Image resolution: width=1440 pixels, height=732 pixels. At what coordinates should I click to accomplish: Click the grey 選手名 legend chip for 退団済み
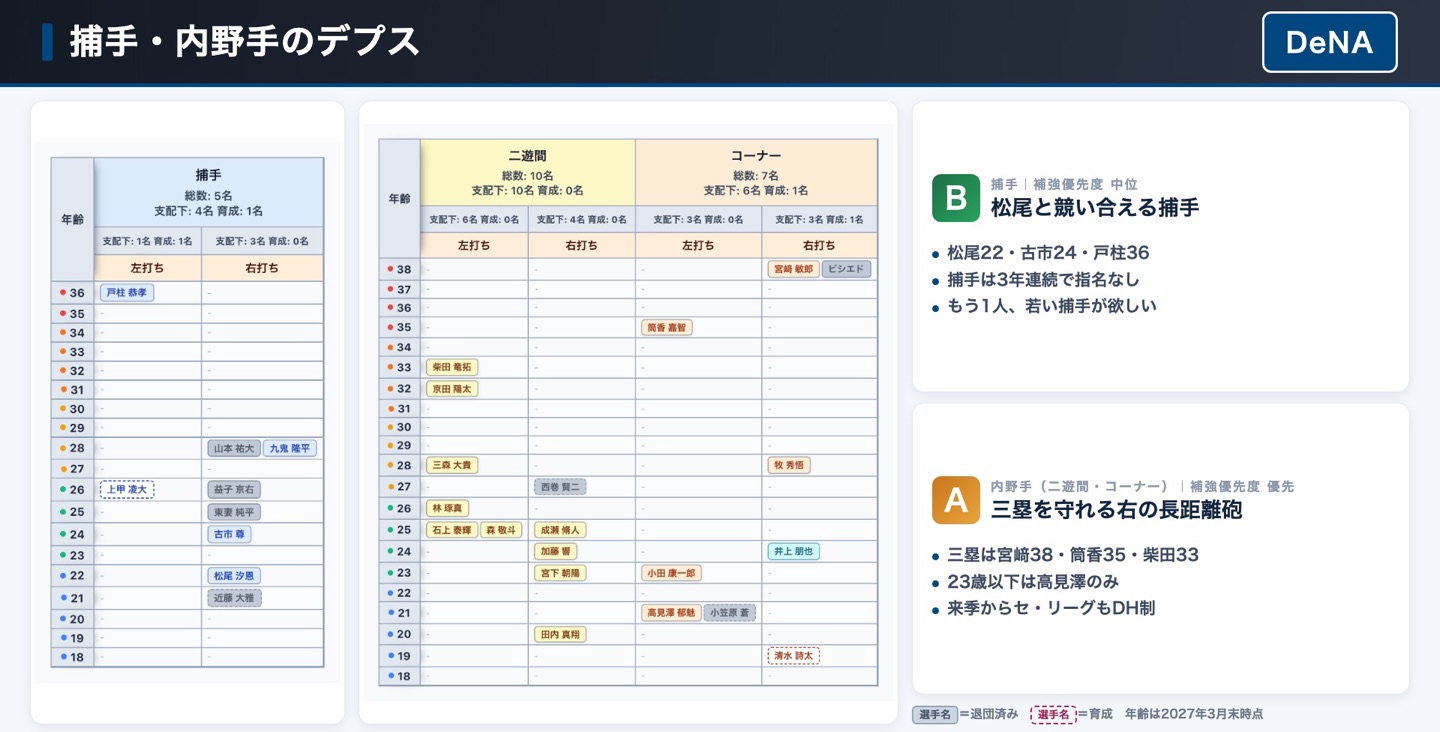click(934, 714)
